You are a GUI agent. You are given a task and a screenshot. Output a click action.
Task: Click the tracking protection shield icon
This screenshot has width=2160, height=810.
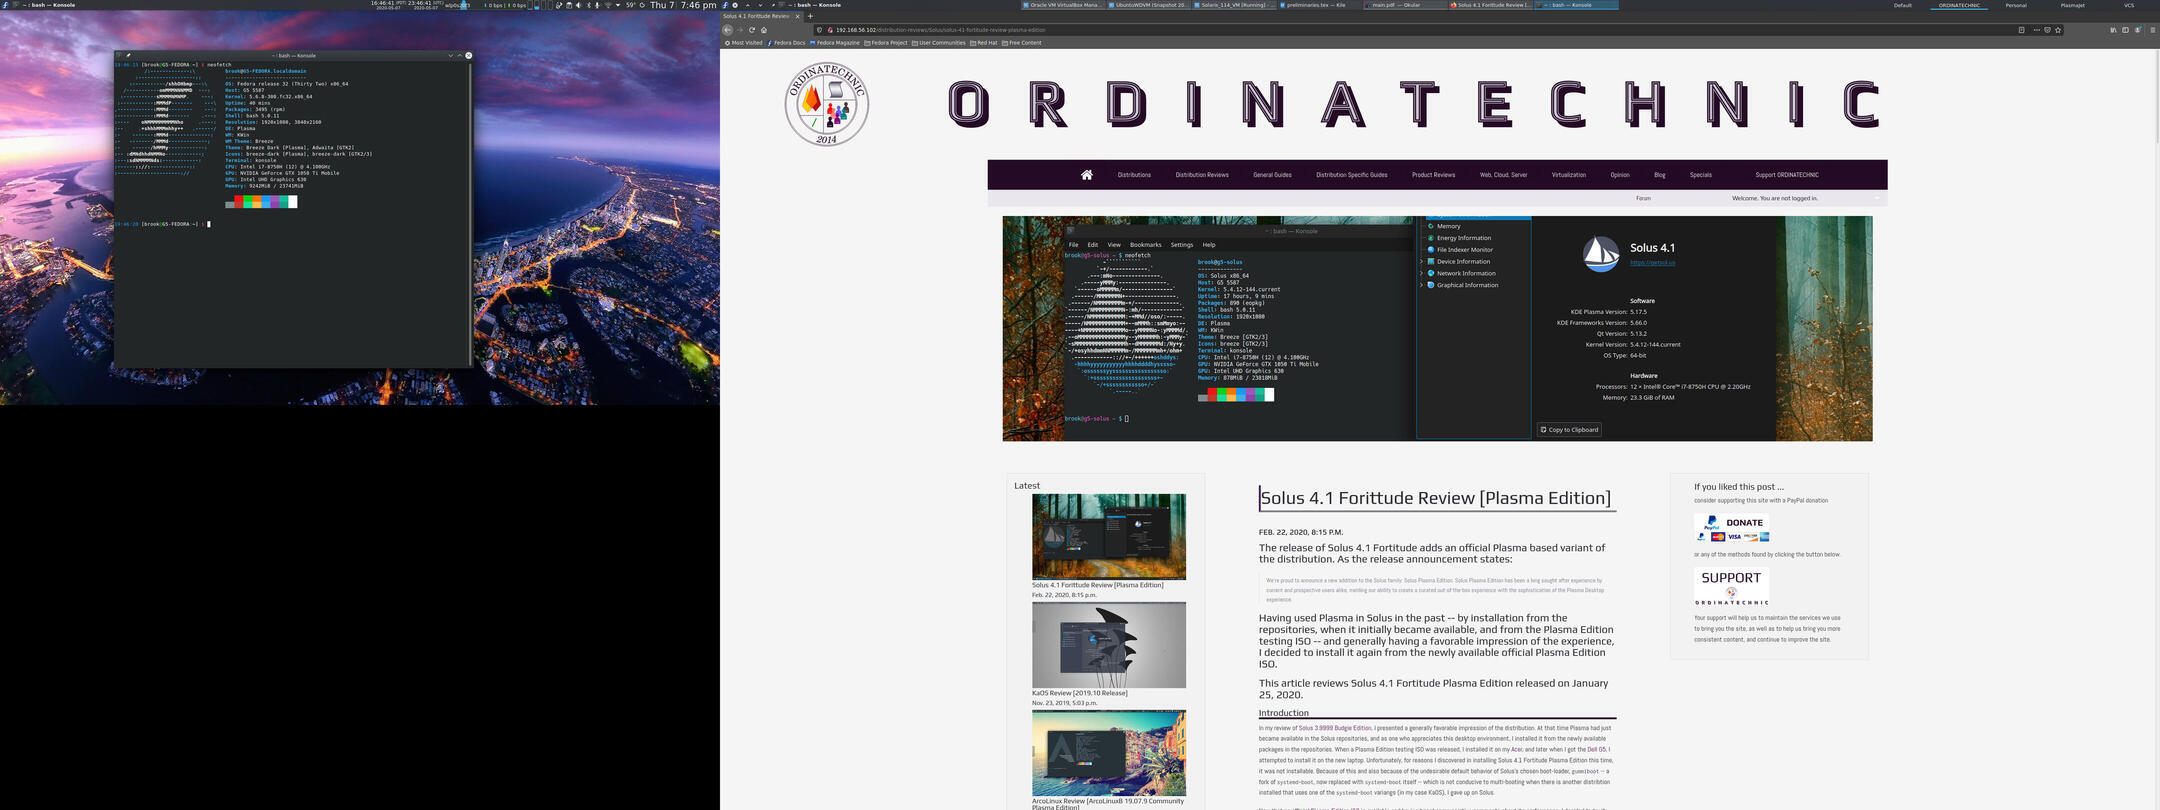(x=820, y=30)
